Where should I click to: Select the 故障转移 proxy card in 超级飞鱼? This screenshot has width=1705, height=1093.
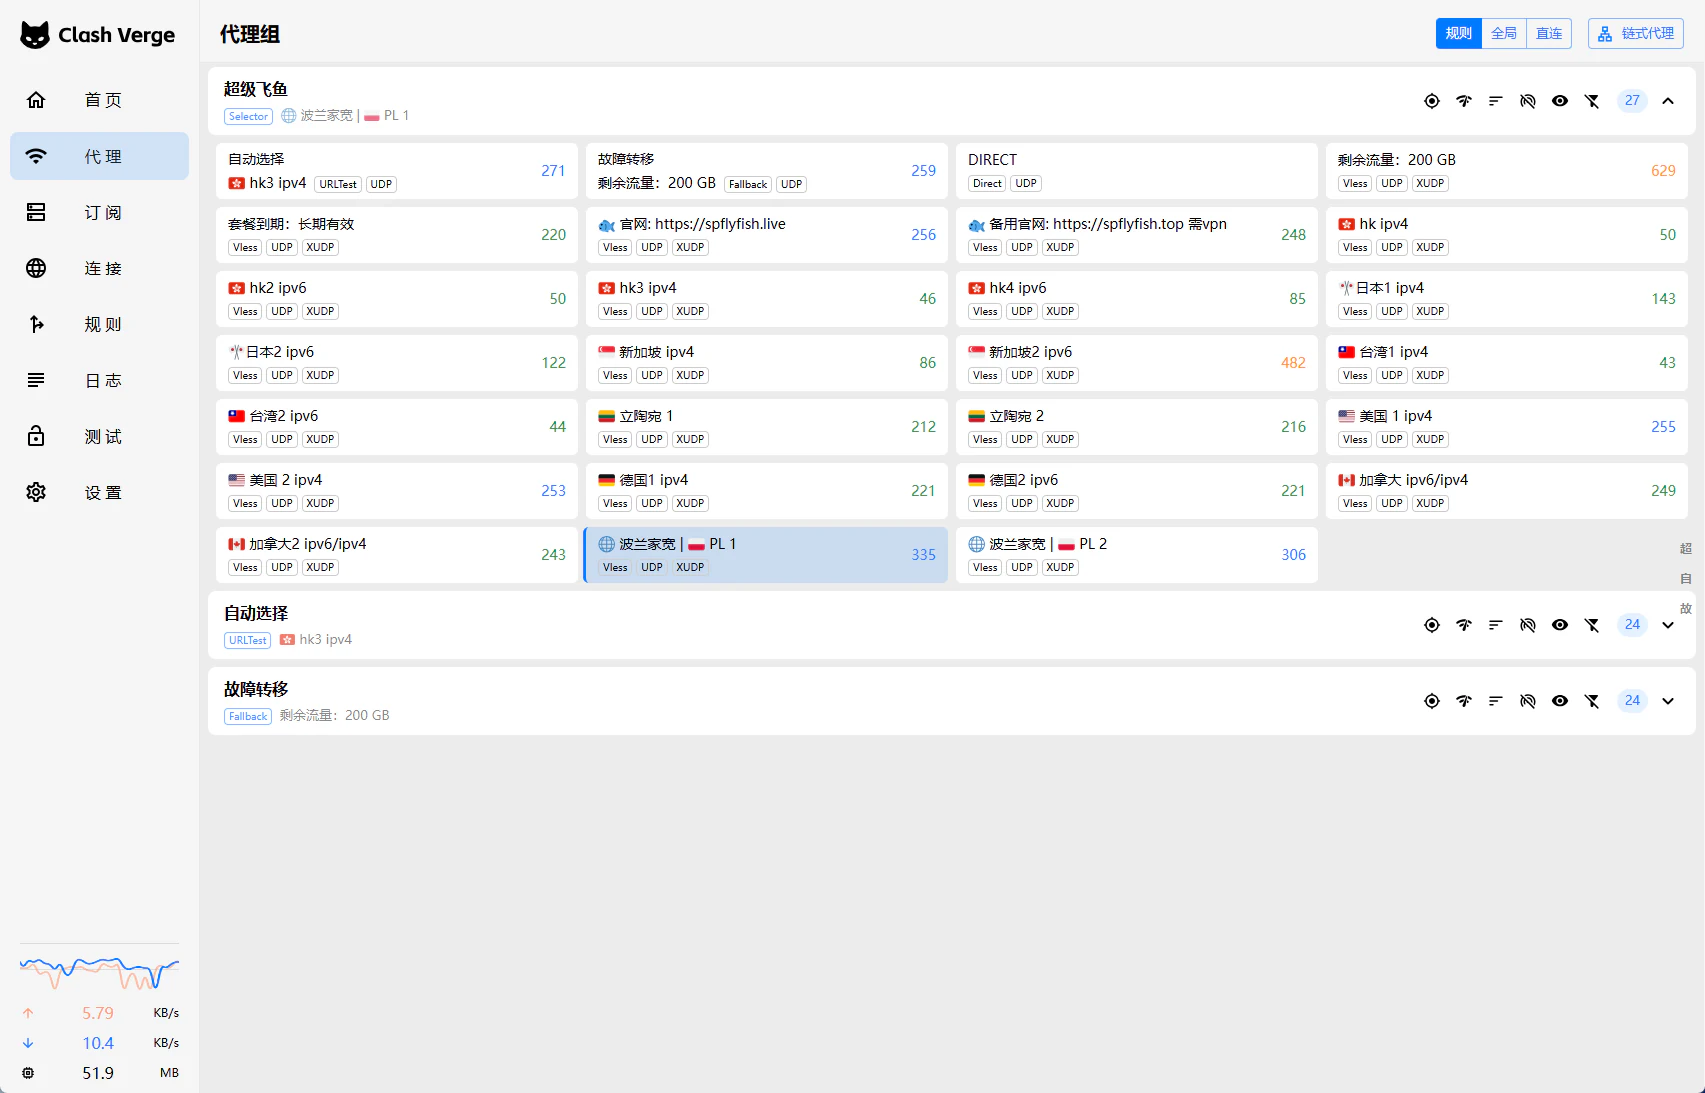pyautogui.click(x=767, y=171)
